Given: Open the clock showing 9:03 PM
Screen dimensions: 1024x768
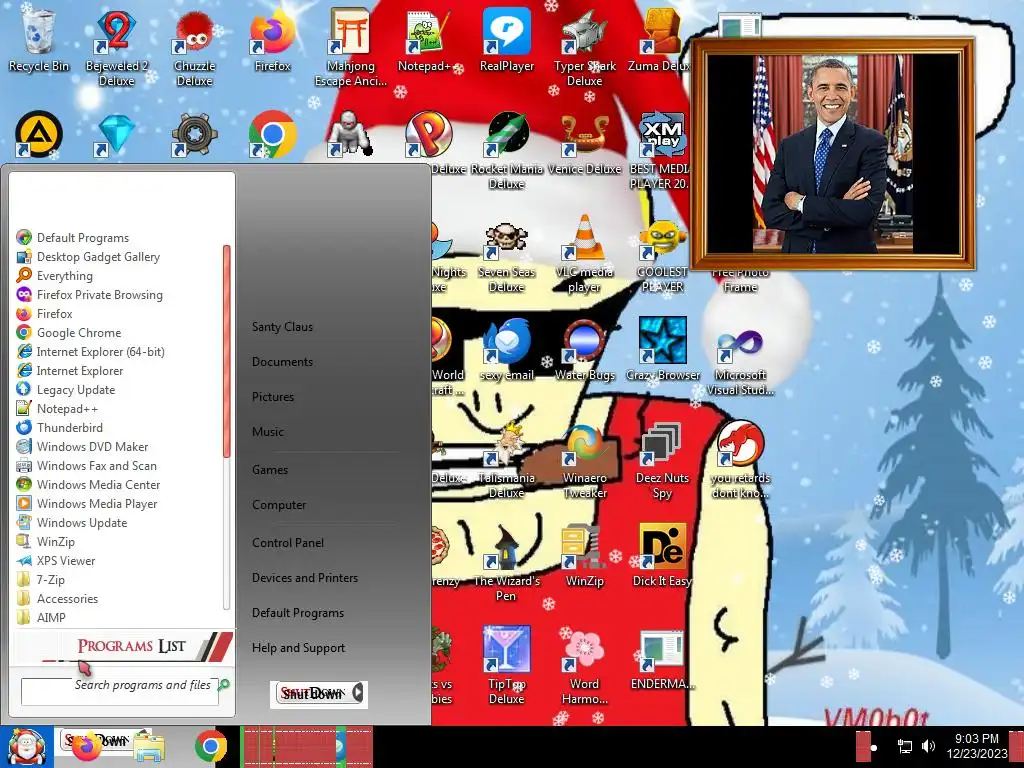Looking at the screenshot, I should pos(976,746).
